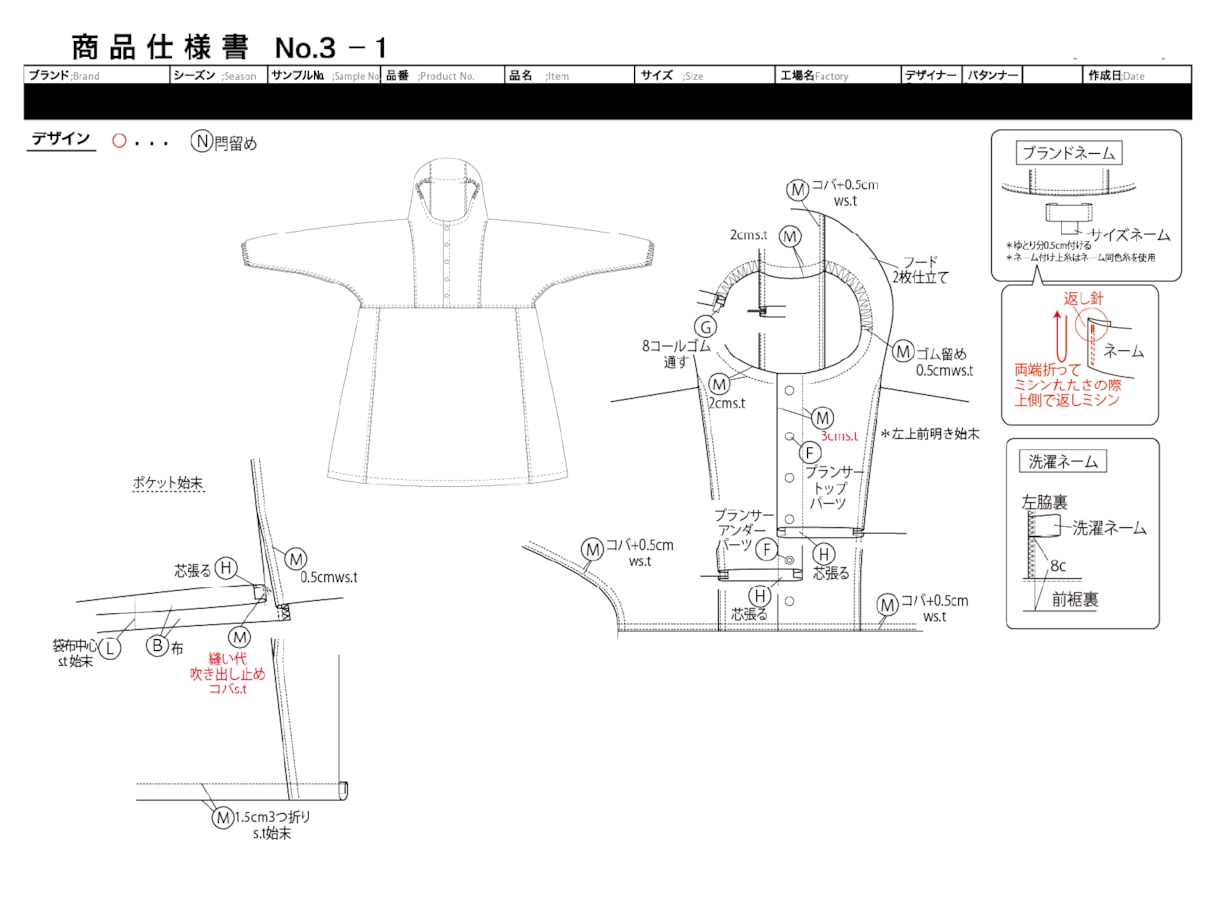Select the パタンナー header cell

[x=993, y=75]
